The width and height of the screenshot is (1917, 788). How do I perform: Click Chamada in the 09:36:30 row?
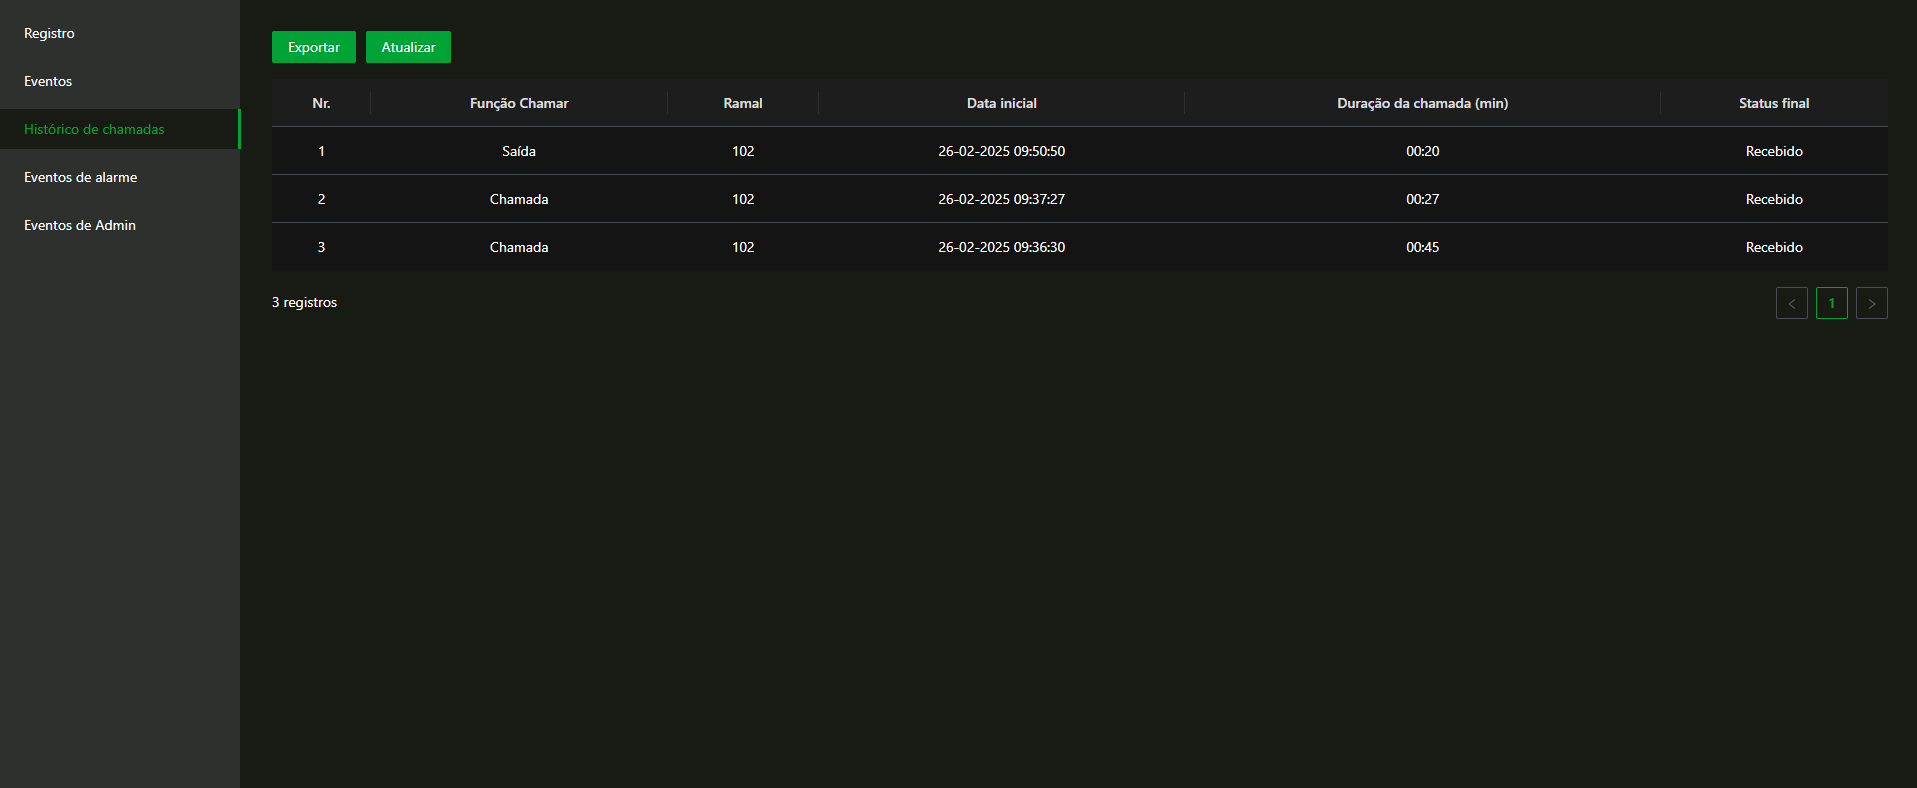[x=519, y=247]
